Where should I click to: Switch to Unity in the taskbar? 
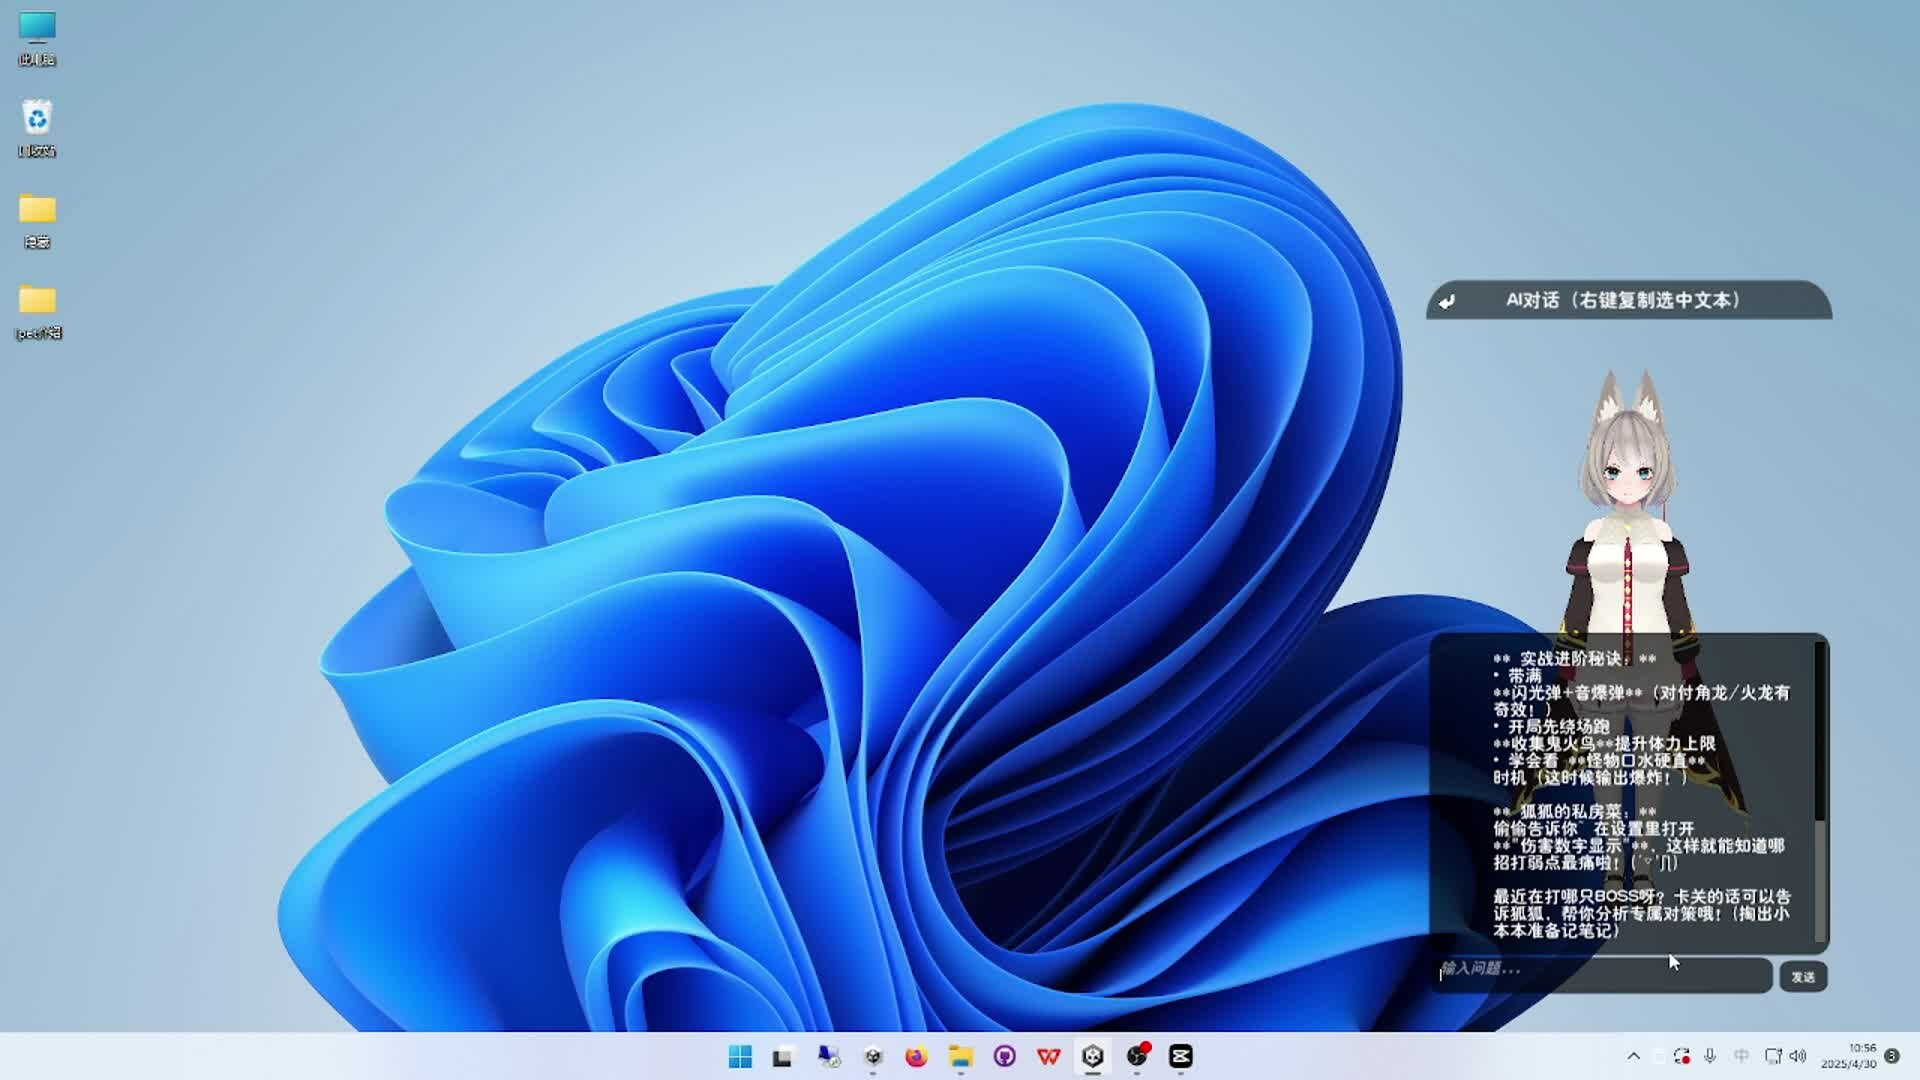tap(1092, 1056)
